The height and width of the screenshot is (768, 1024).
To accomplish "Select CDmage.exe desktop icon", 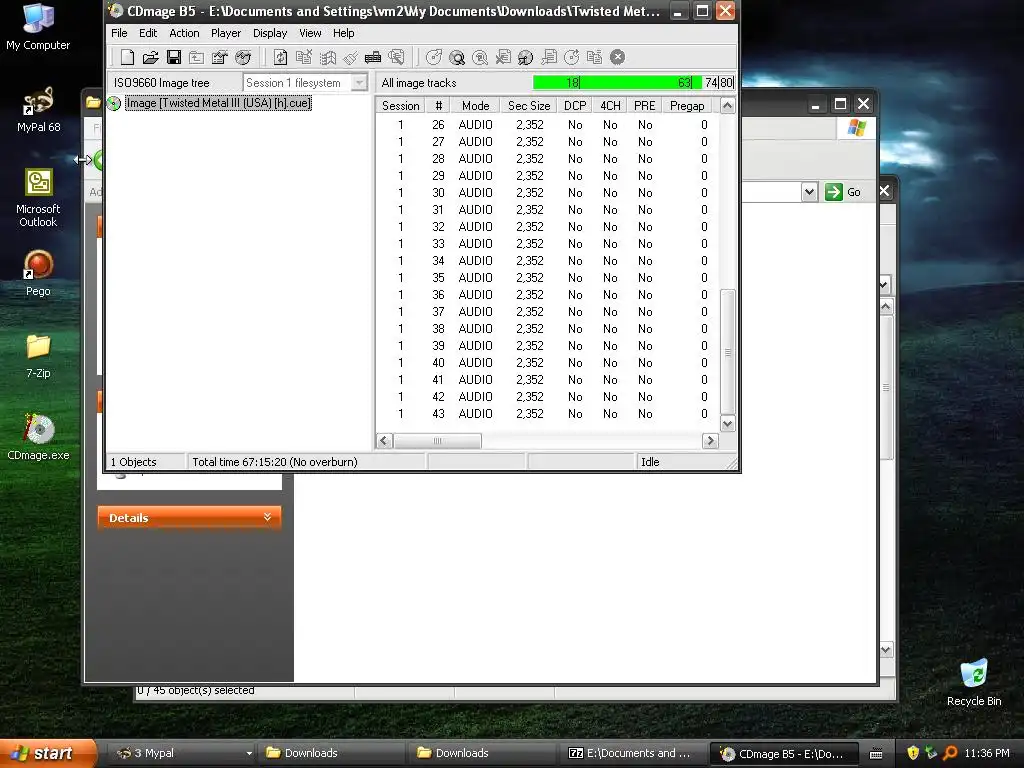I will 38,438.
